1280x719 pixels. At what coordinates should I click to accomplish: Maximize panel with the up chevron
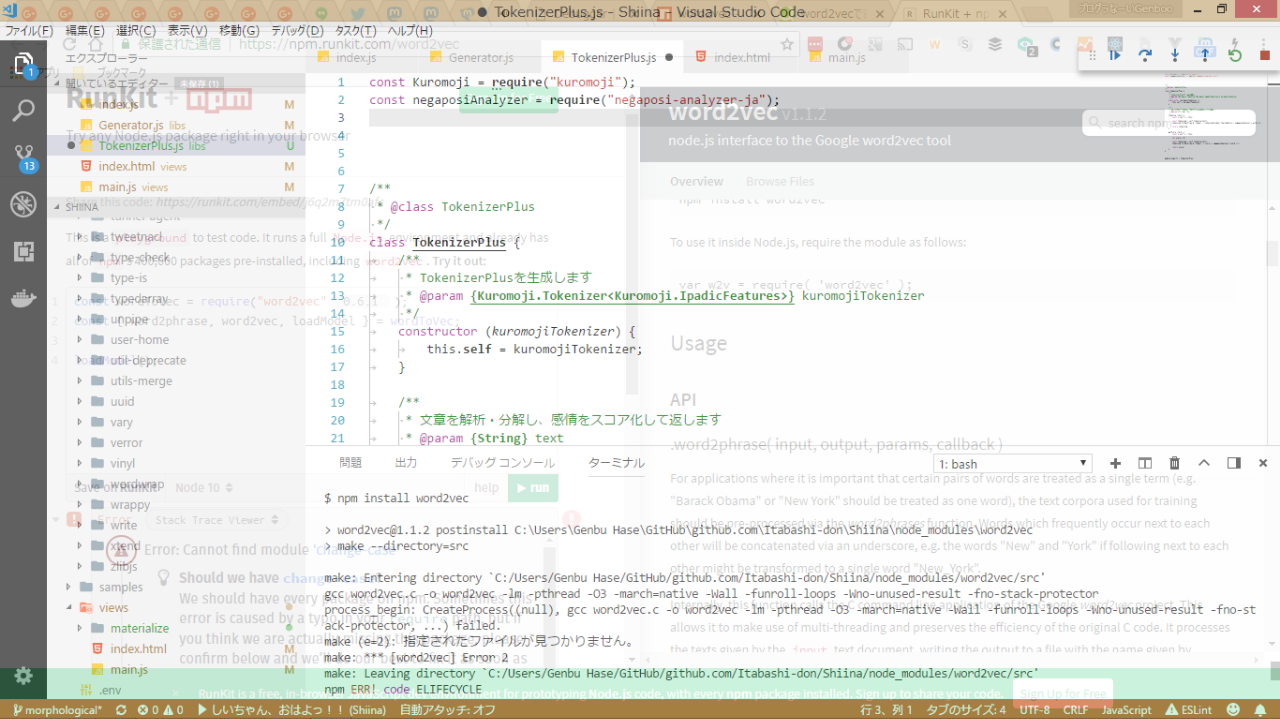pyautogui.click(x=1204, y=463)
